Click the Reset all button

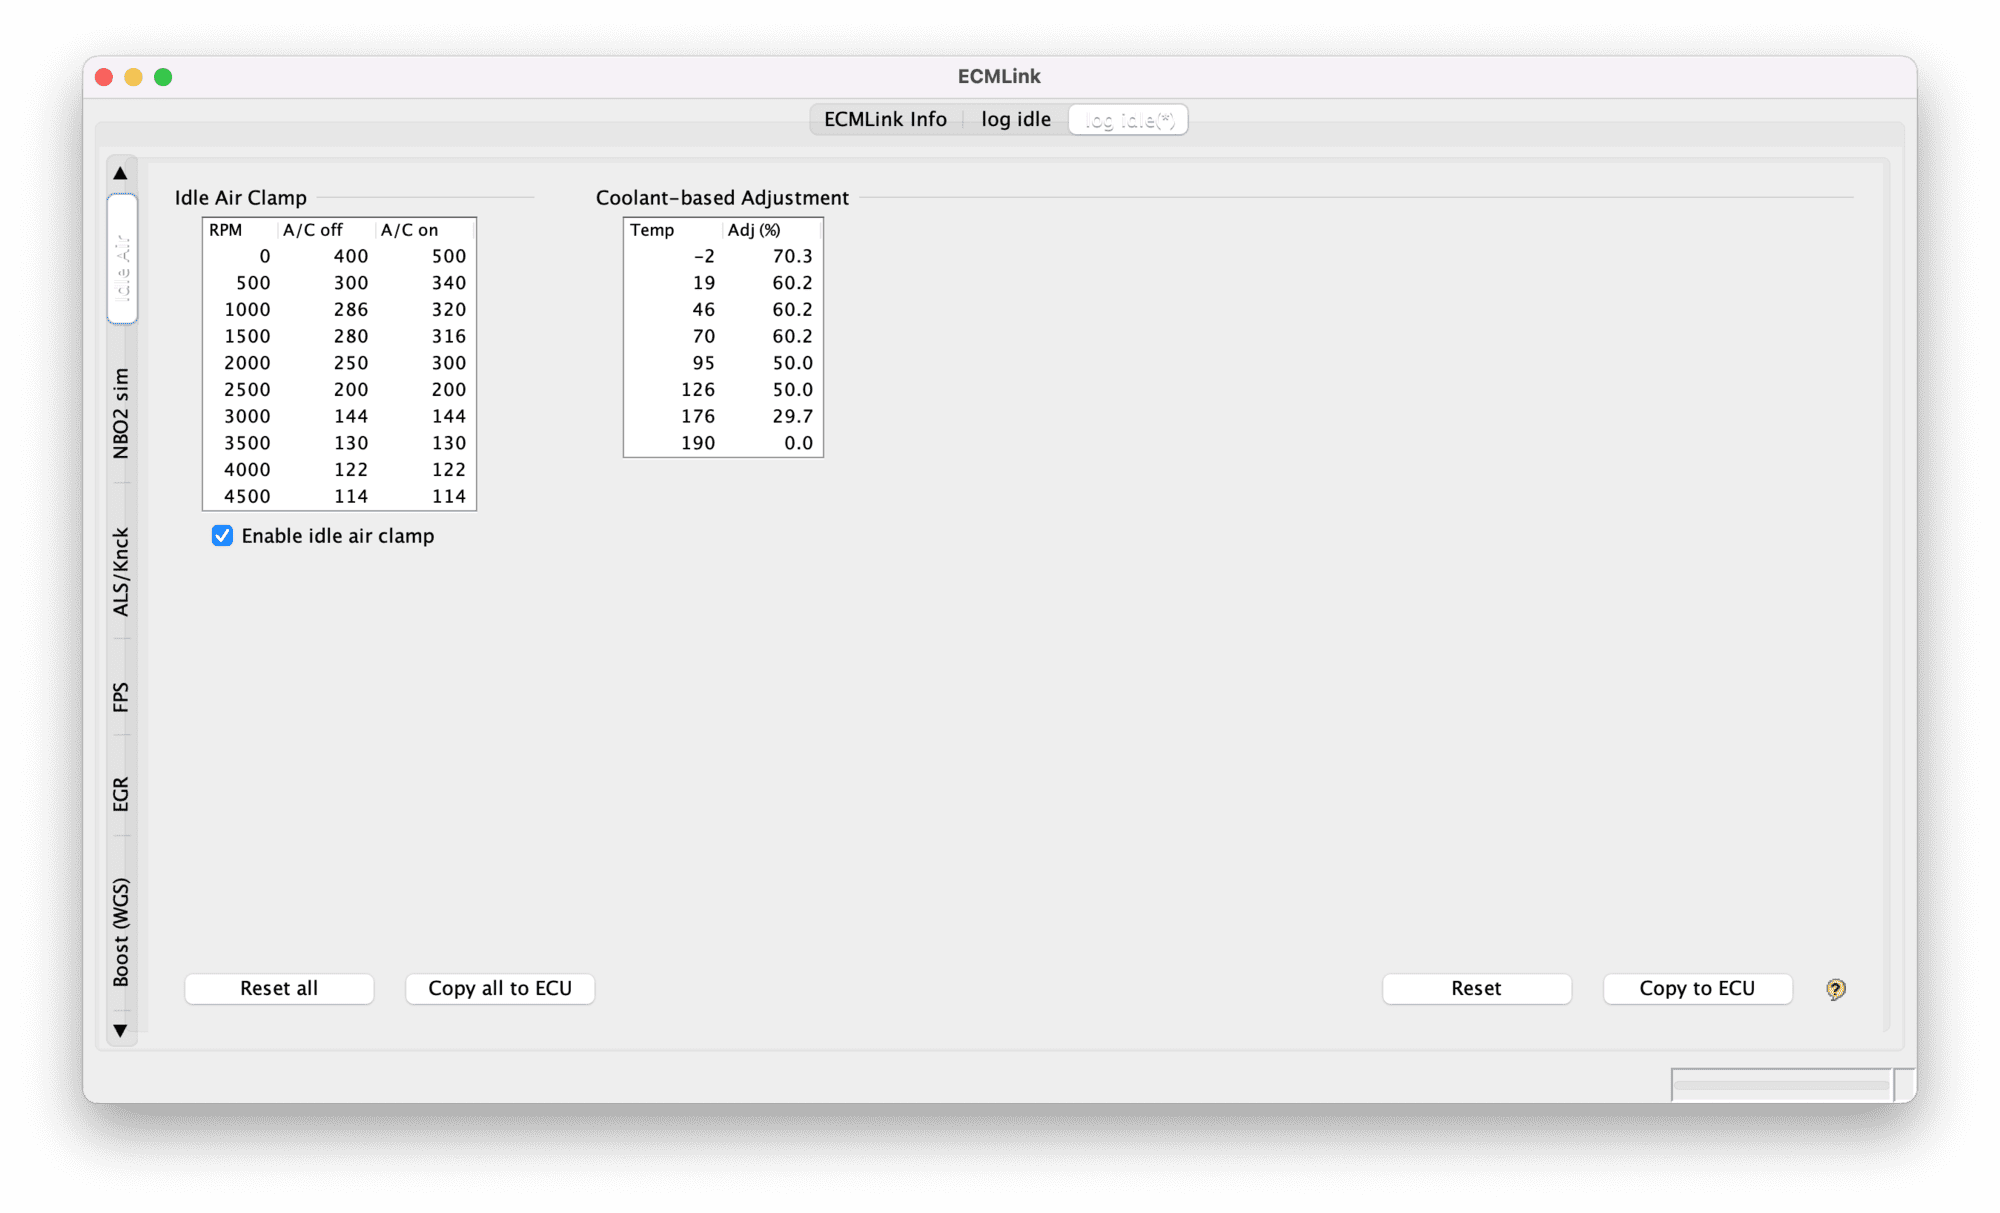click(279, 988)
